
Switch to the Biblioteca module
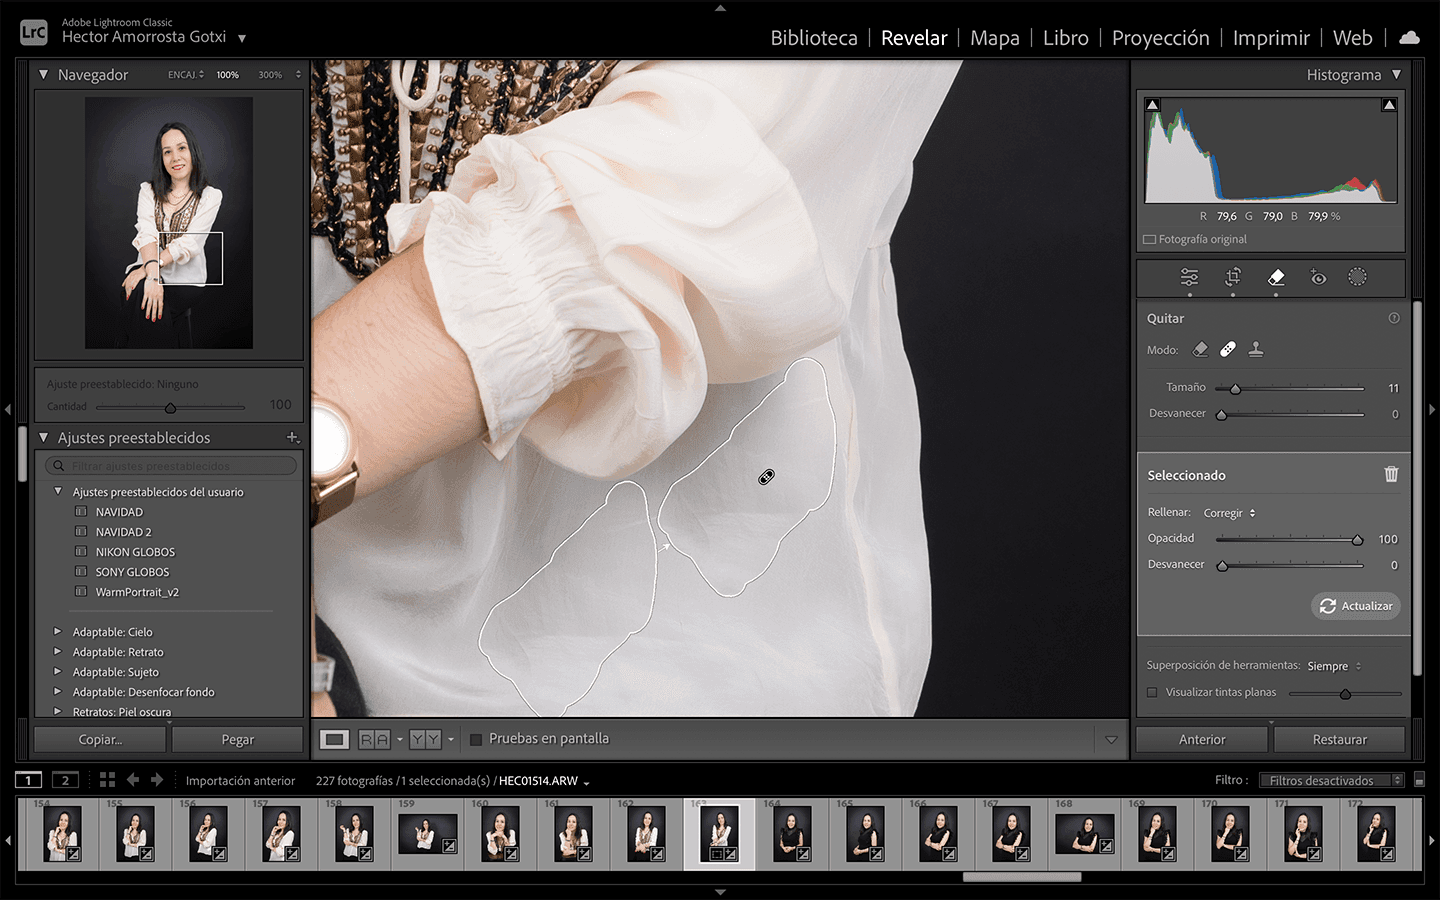(813, 38)
